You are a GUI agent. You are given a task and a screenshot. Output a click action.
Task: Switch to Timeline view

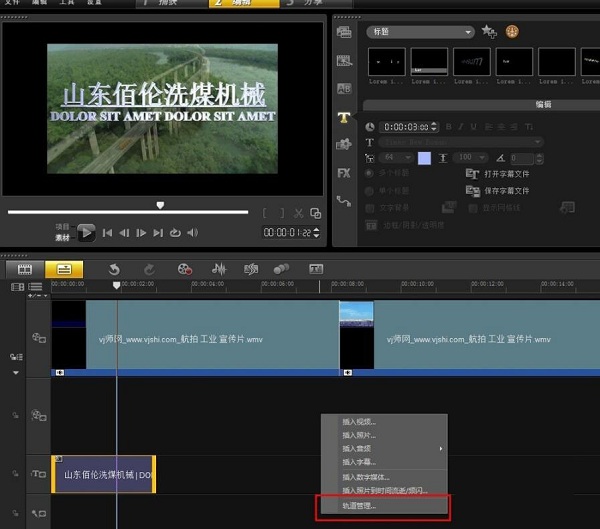click(64, 269)
